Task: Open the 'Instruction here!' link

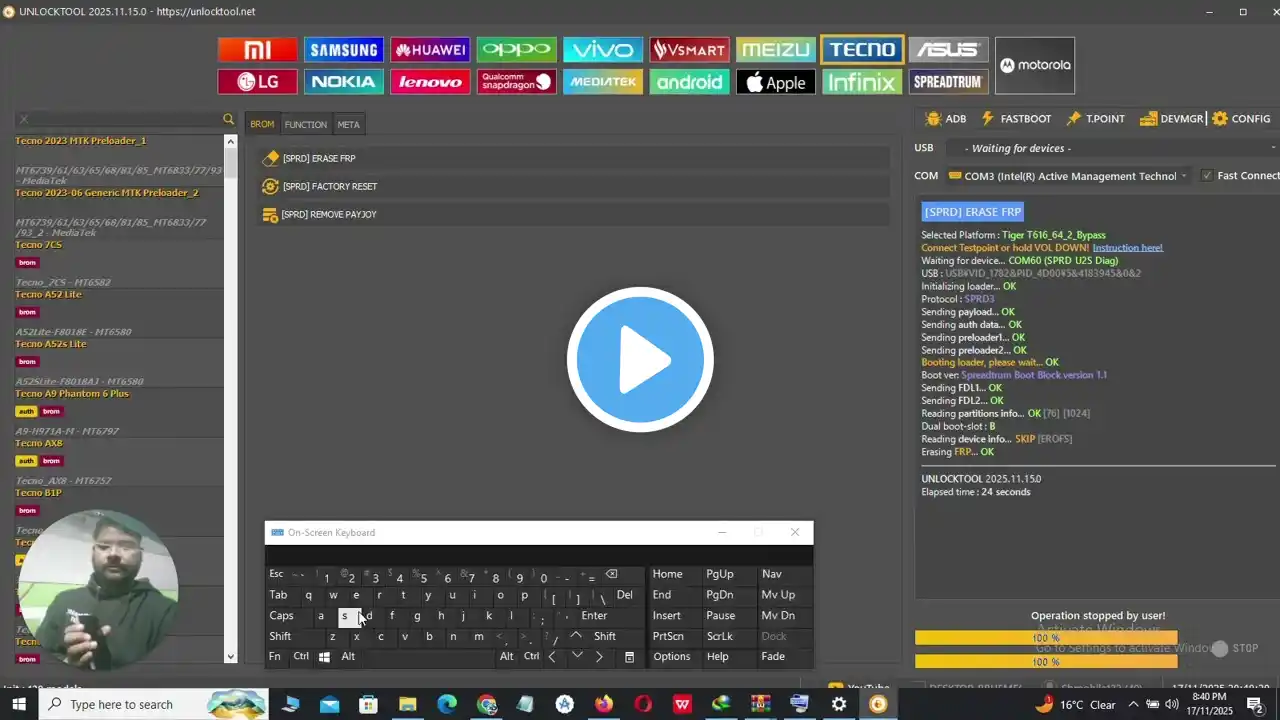Action: (x=1127, y=248)
